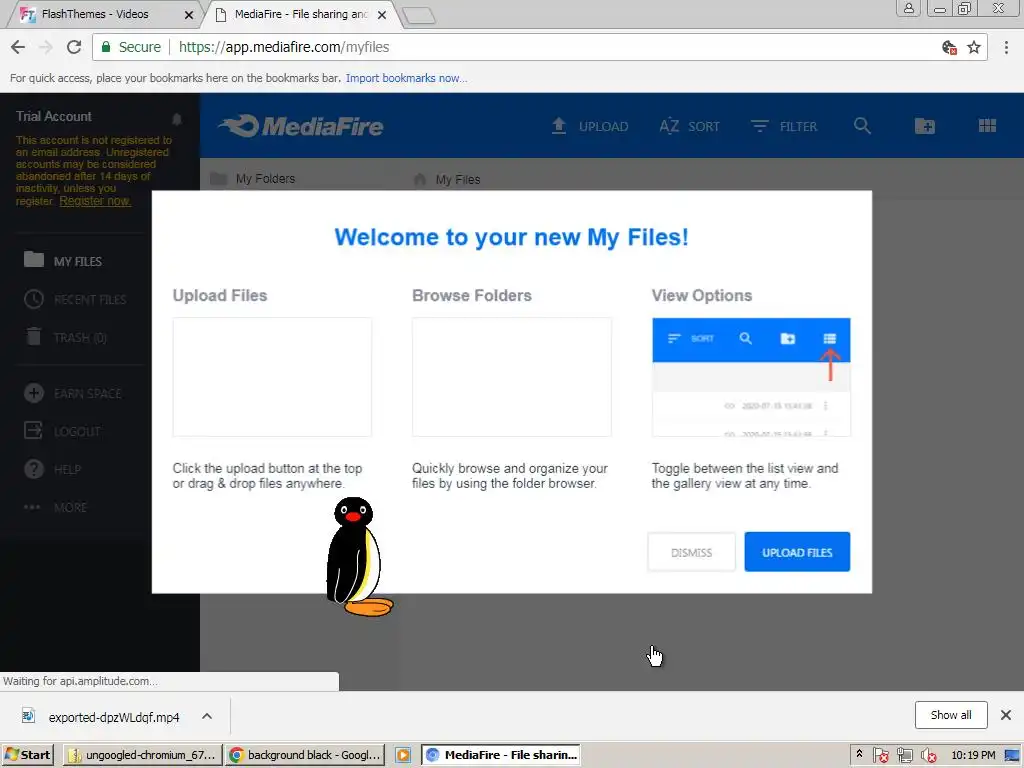
Task: Click Import bookmarks now link
Action: tap(406, 78)
